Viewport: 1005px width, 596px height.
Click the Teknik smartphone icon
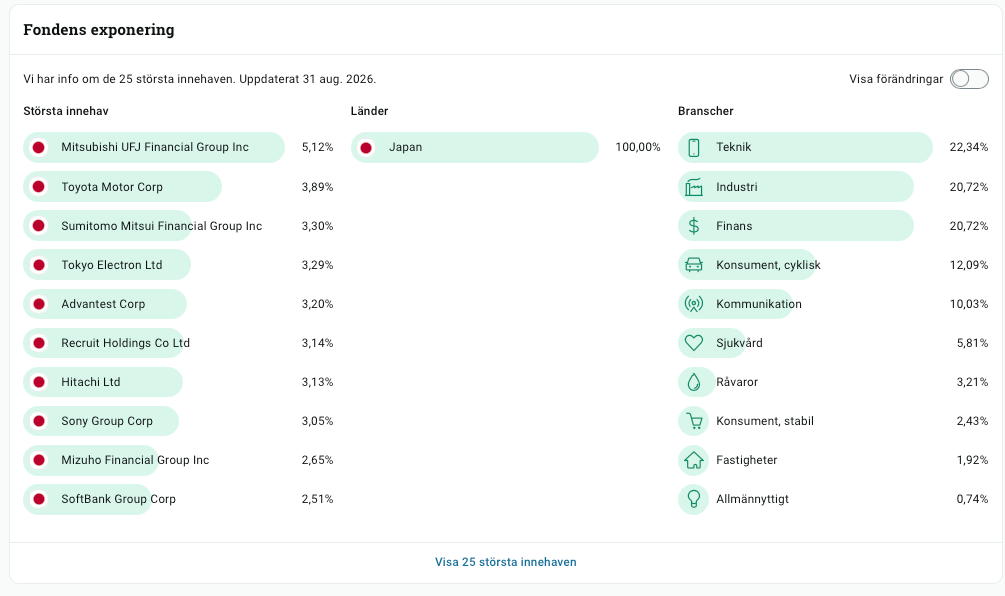[694, 147]
